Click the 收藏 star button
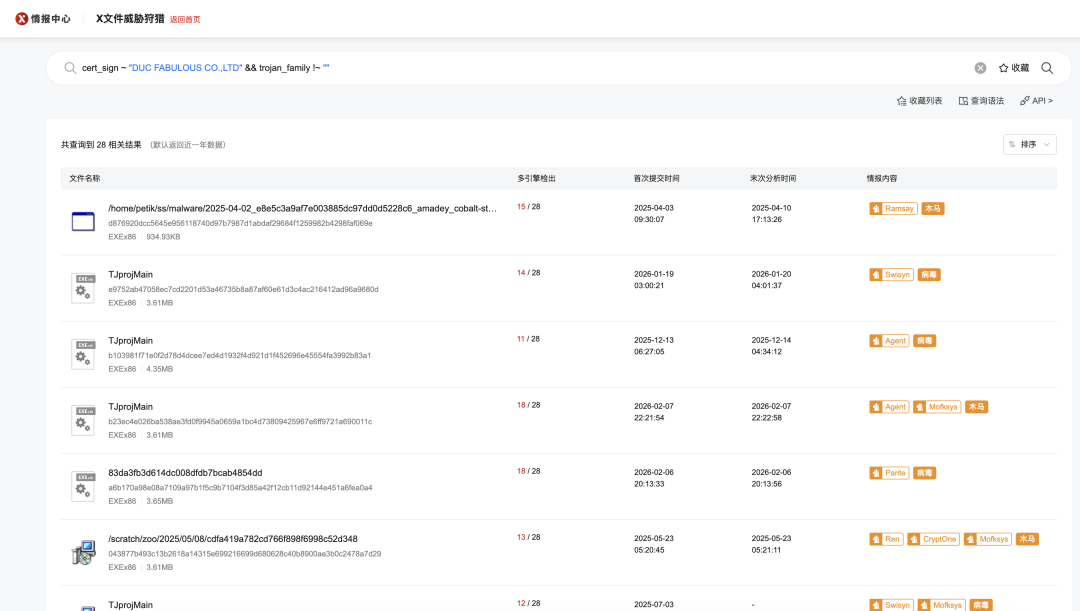Screen dimensions: 1080x611 pyautogui.click(x=1013, y=68)
